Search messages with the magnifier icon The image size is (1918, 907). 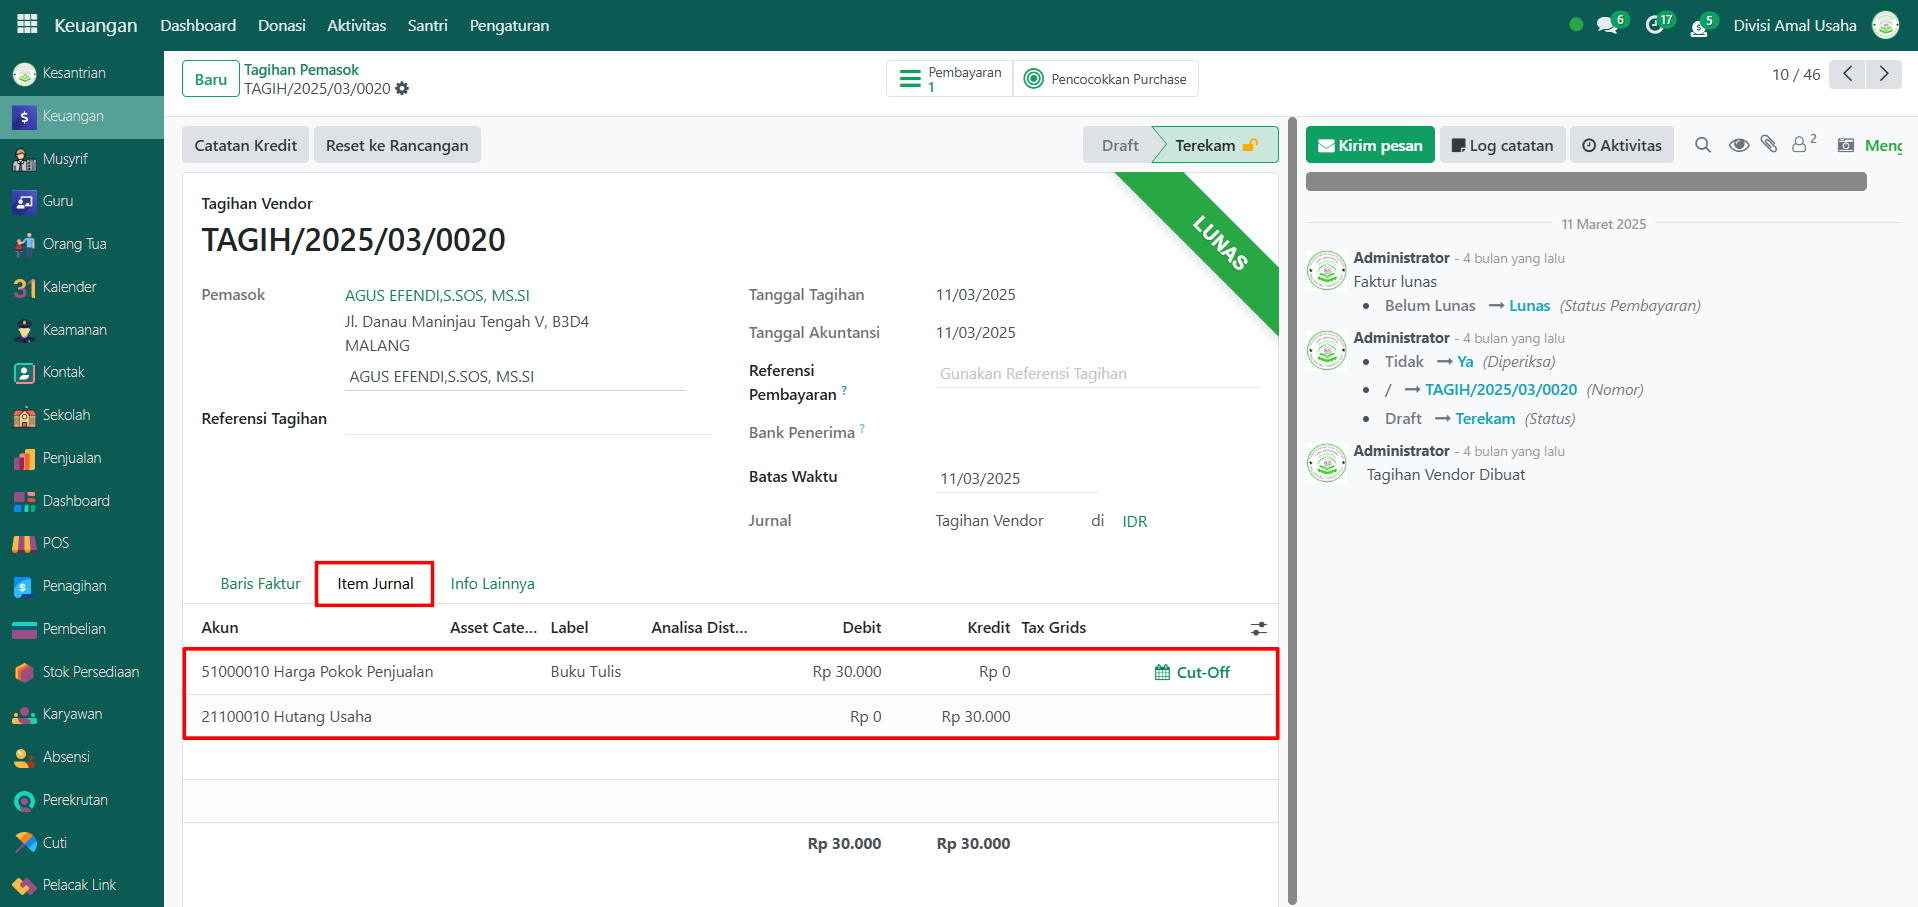coord(1703,145)
